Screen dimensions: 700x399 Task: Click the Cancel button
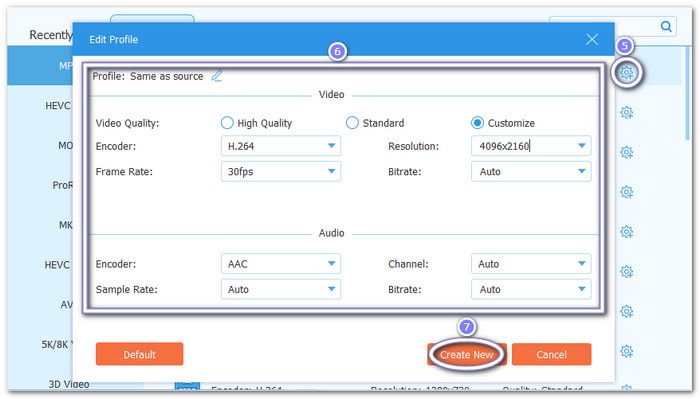pos(551,354)
